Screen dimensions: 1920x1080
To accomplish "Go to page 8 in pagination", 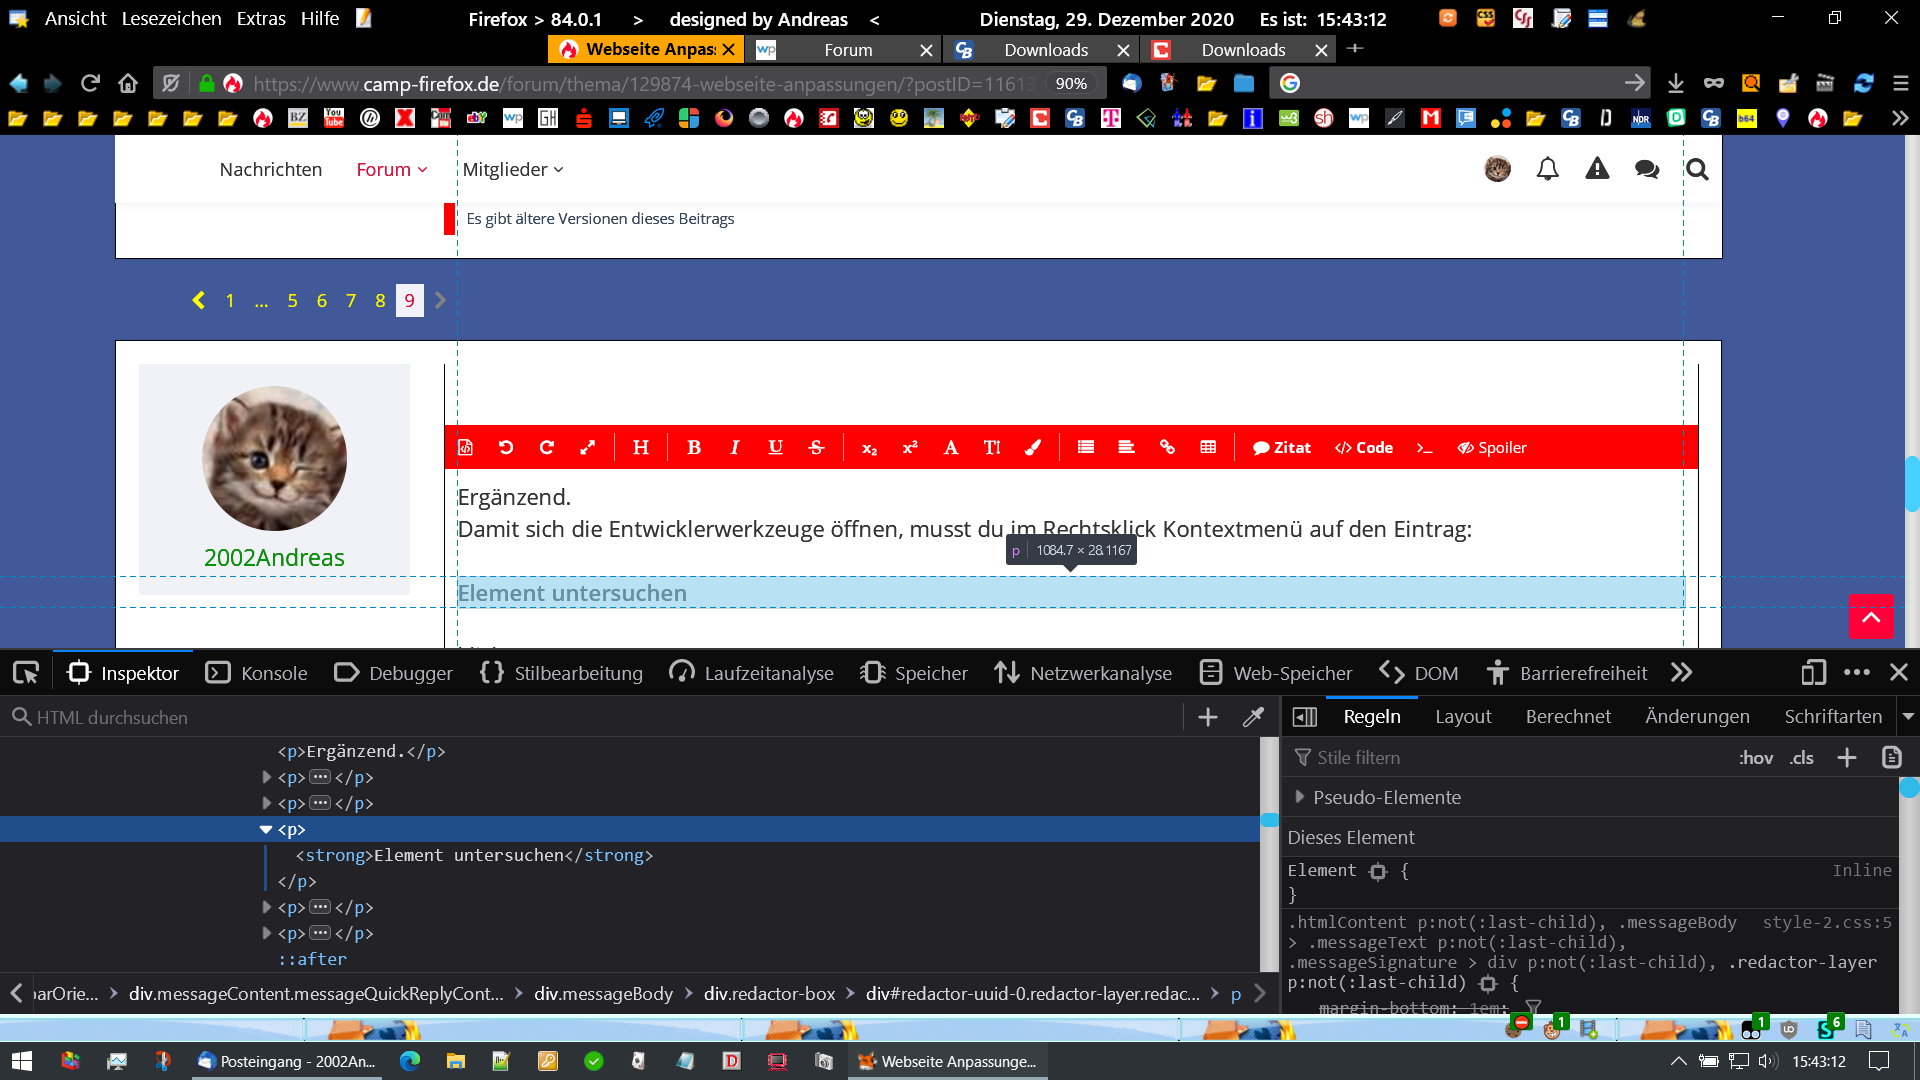I will (380, 300).
